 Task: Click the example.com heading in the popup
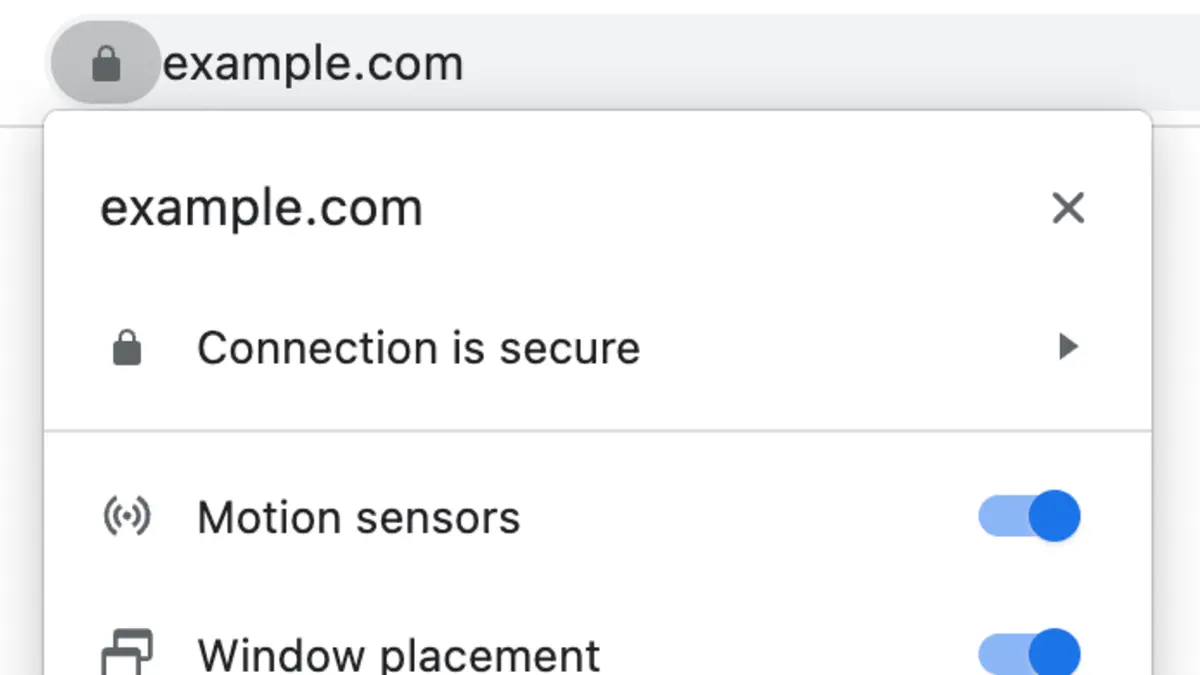261,209
